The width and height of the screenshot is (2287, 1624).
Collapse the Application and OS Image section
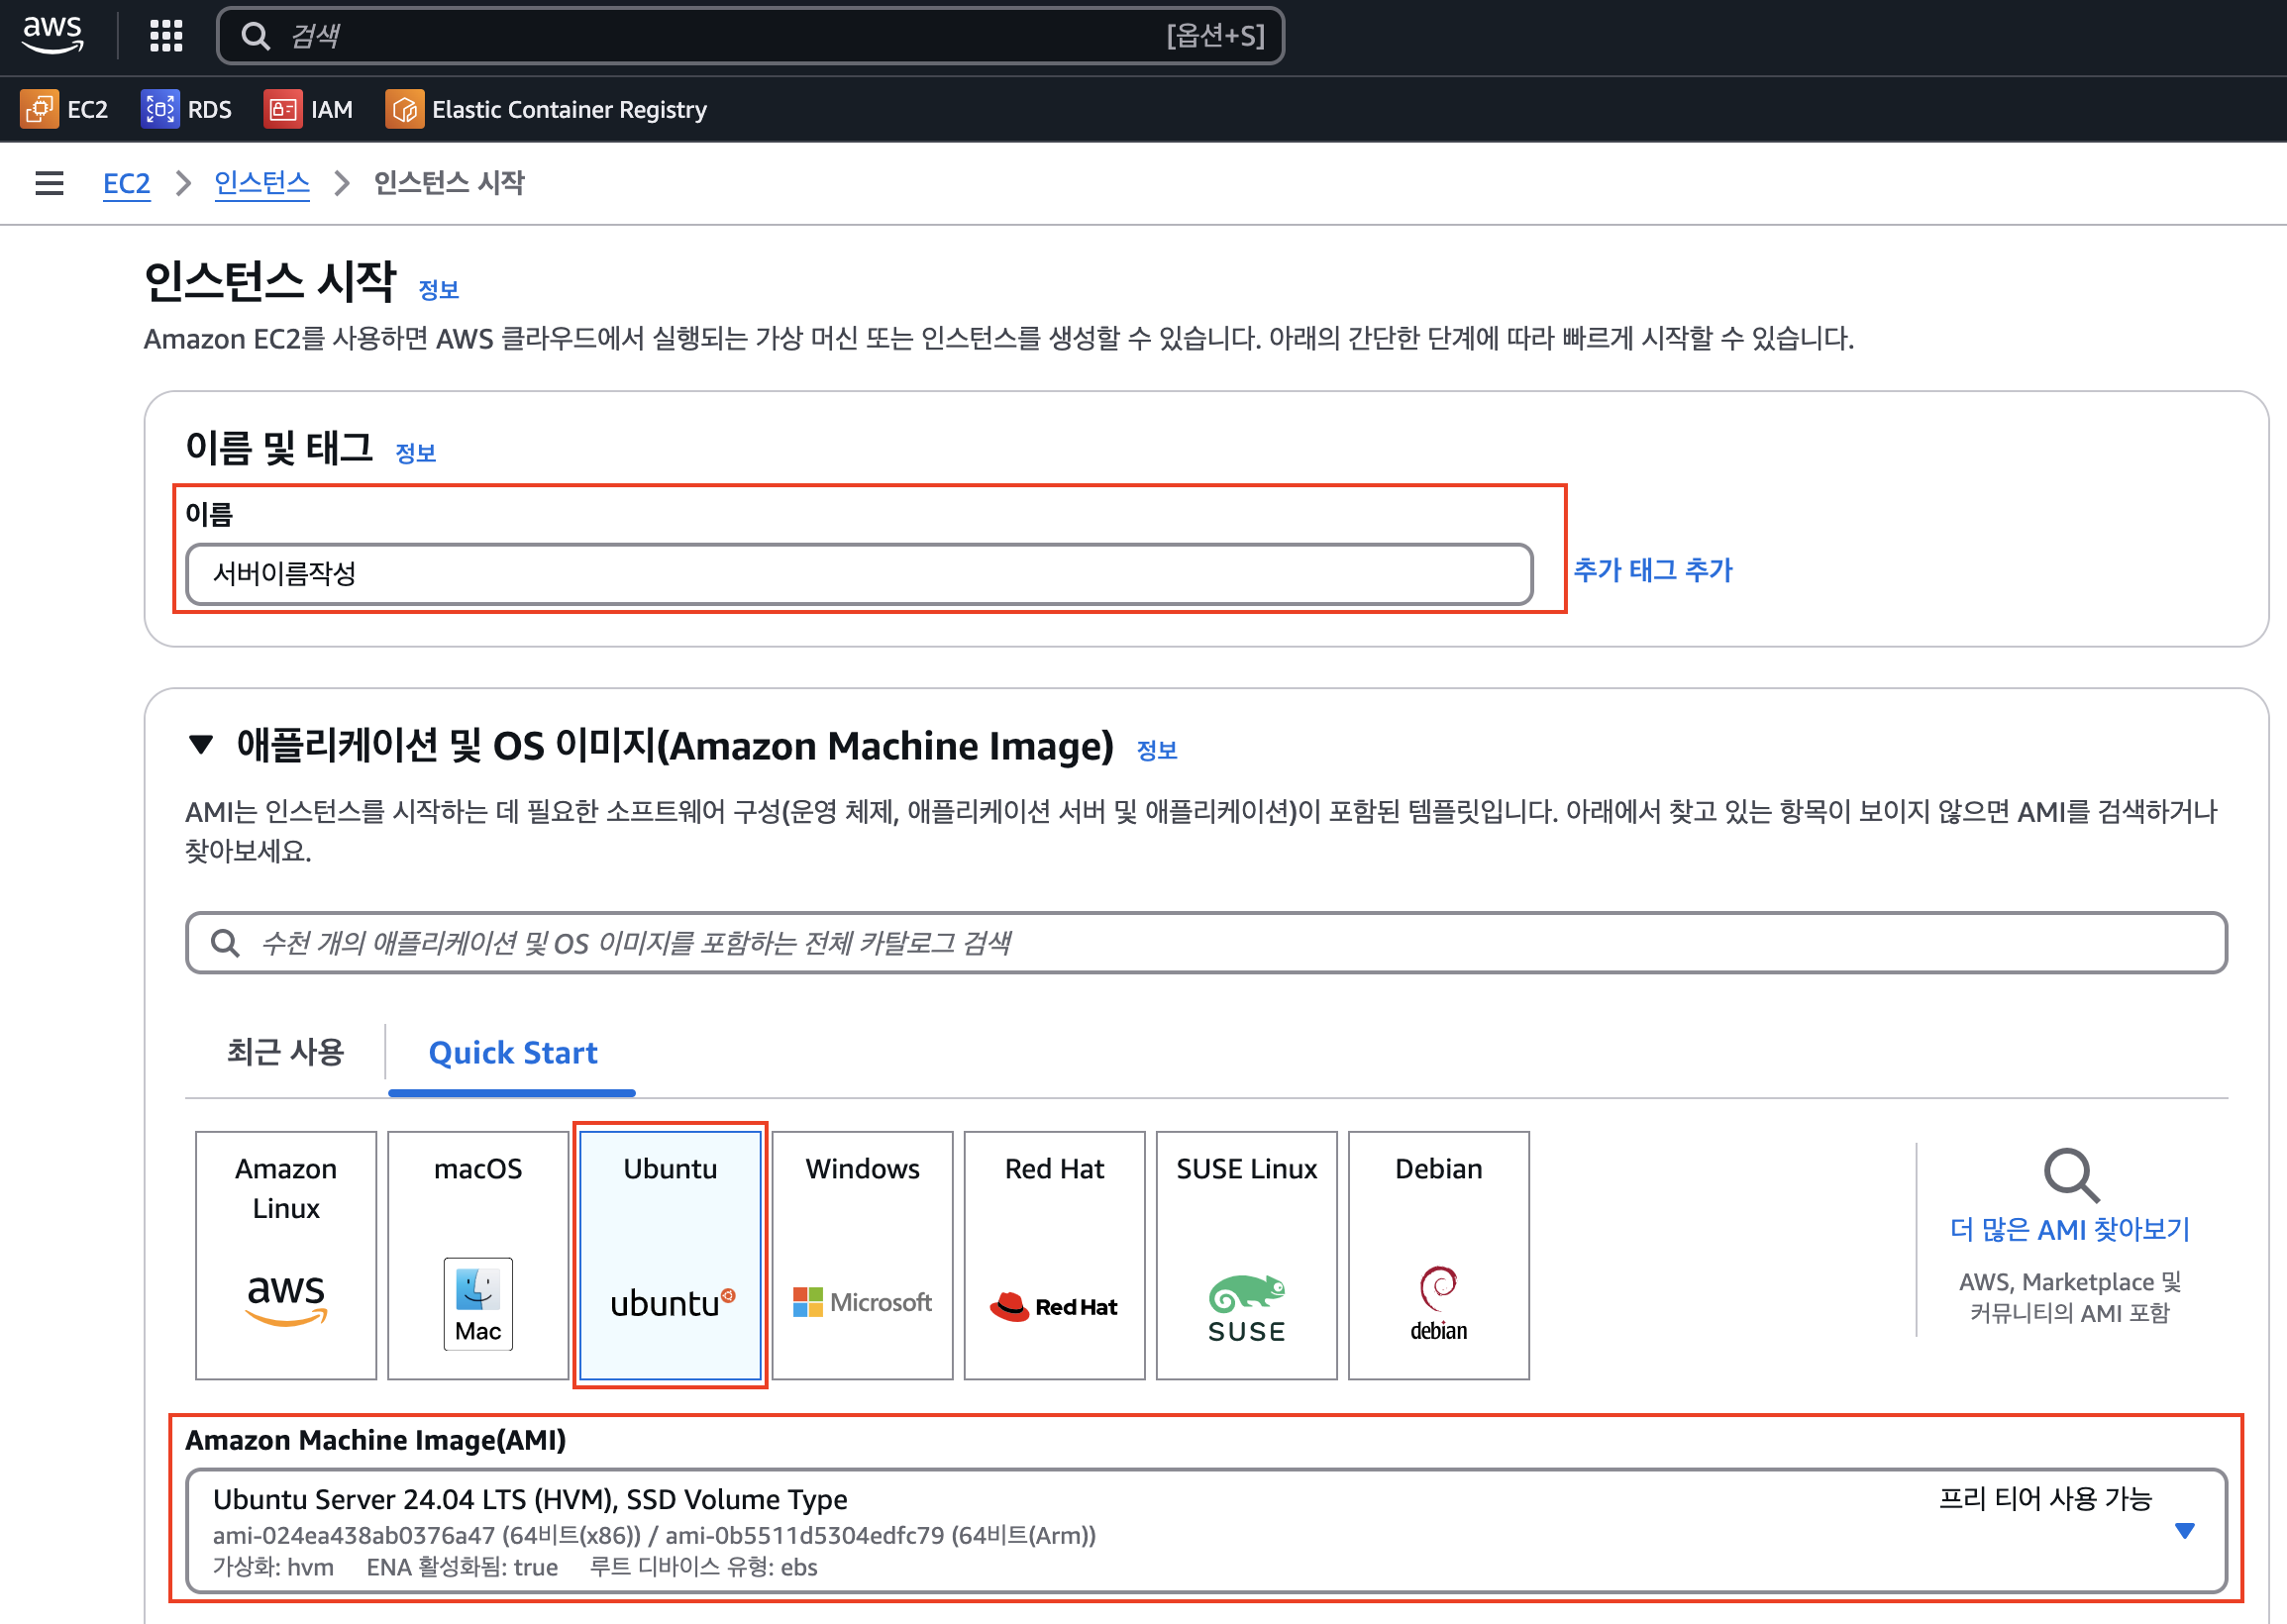201,745
